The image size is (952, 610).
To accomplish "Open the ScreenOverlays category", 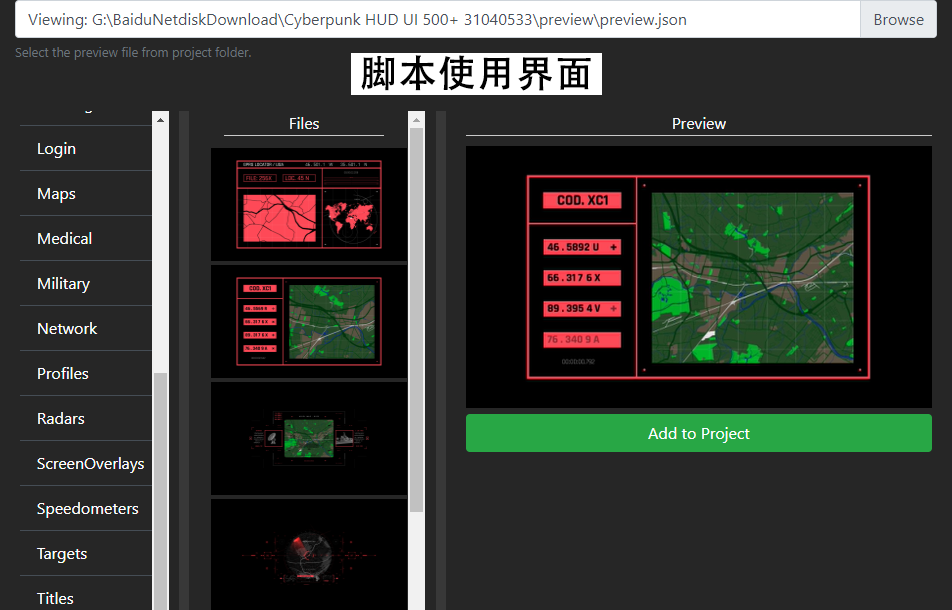I will 86,463.
